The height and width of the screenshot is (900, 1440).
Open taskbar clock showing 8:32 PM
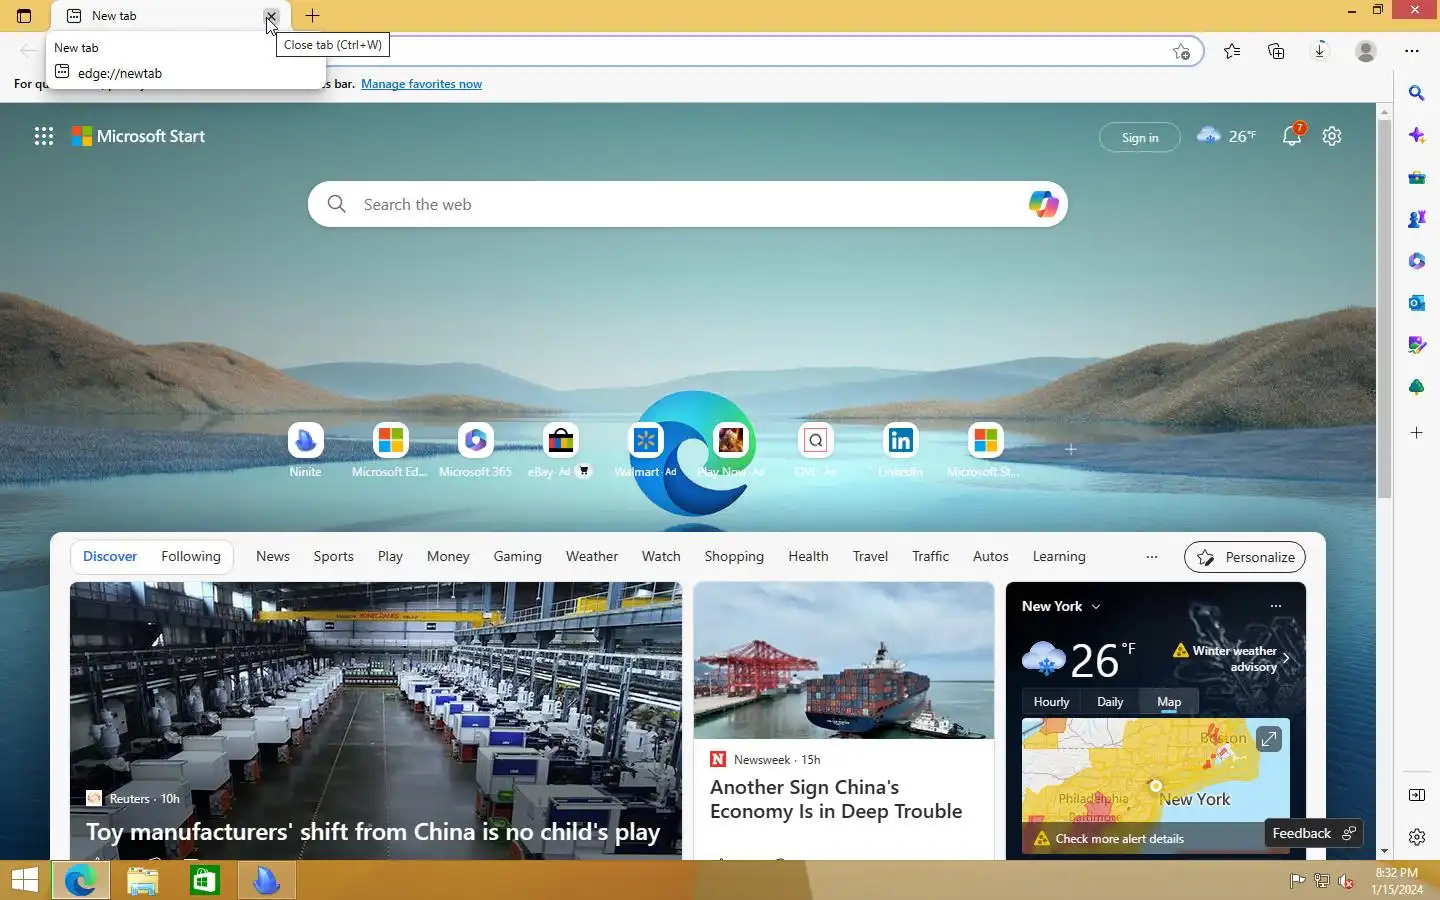[x=1397, y=881]
